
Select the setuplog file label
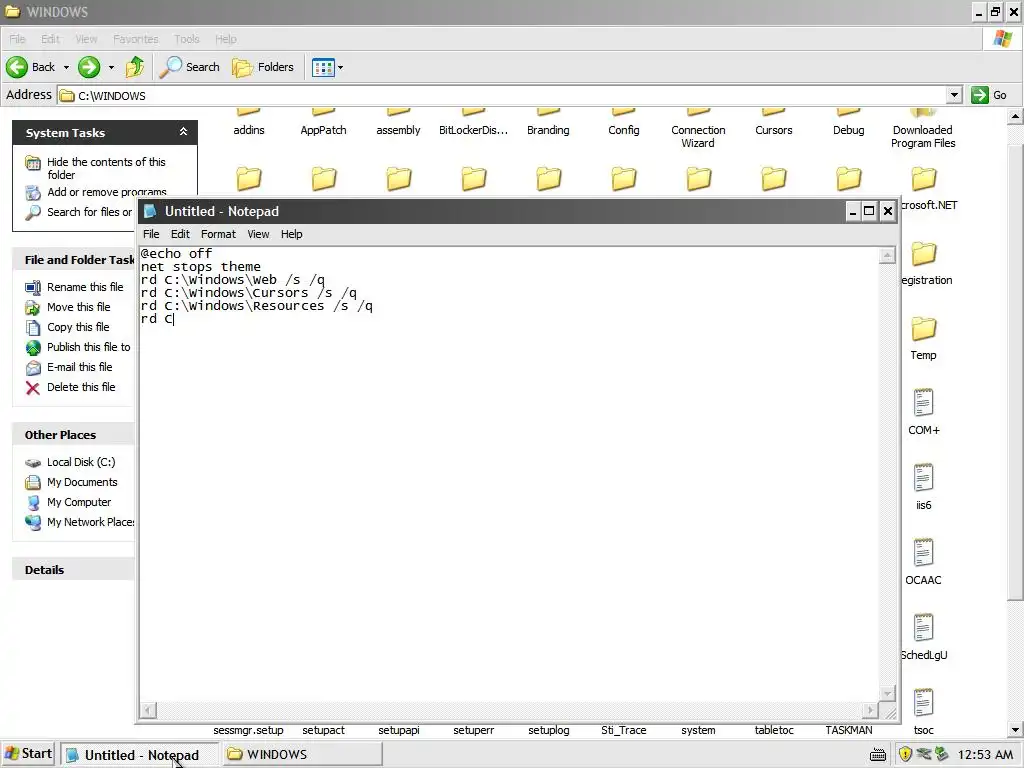549,730
